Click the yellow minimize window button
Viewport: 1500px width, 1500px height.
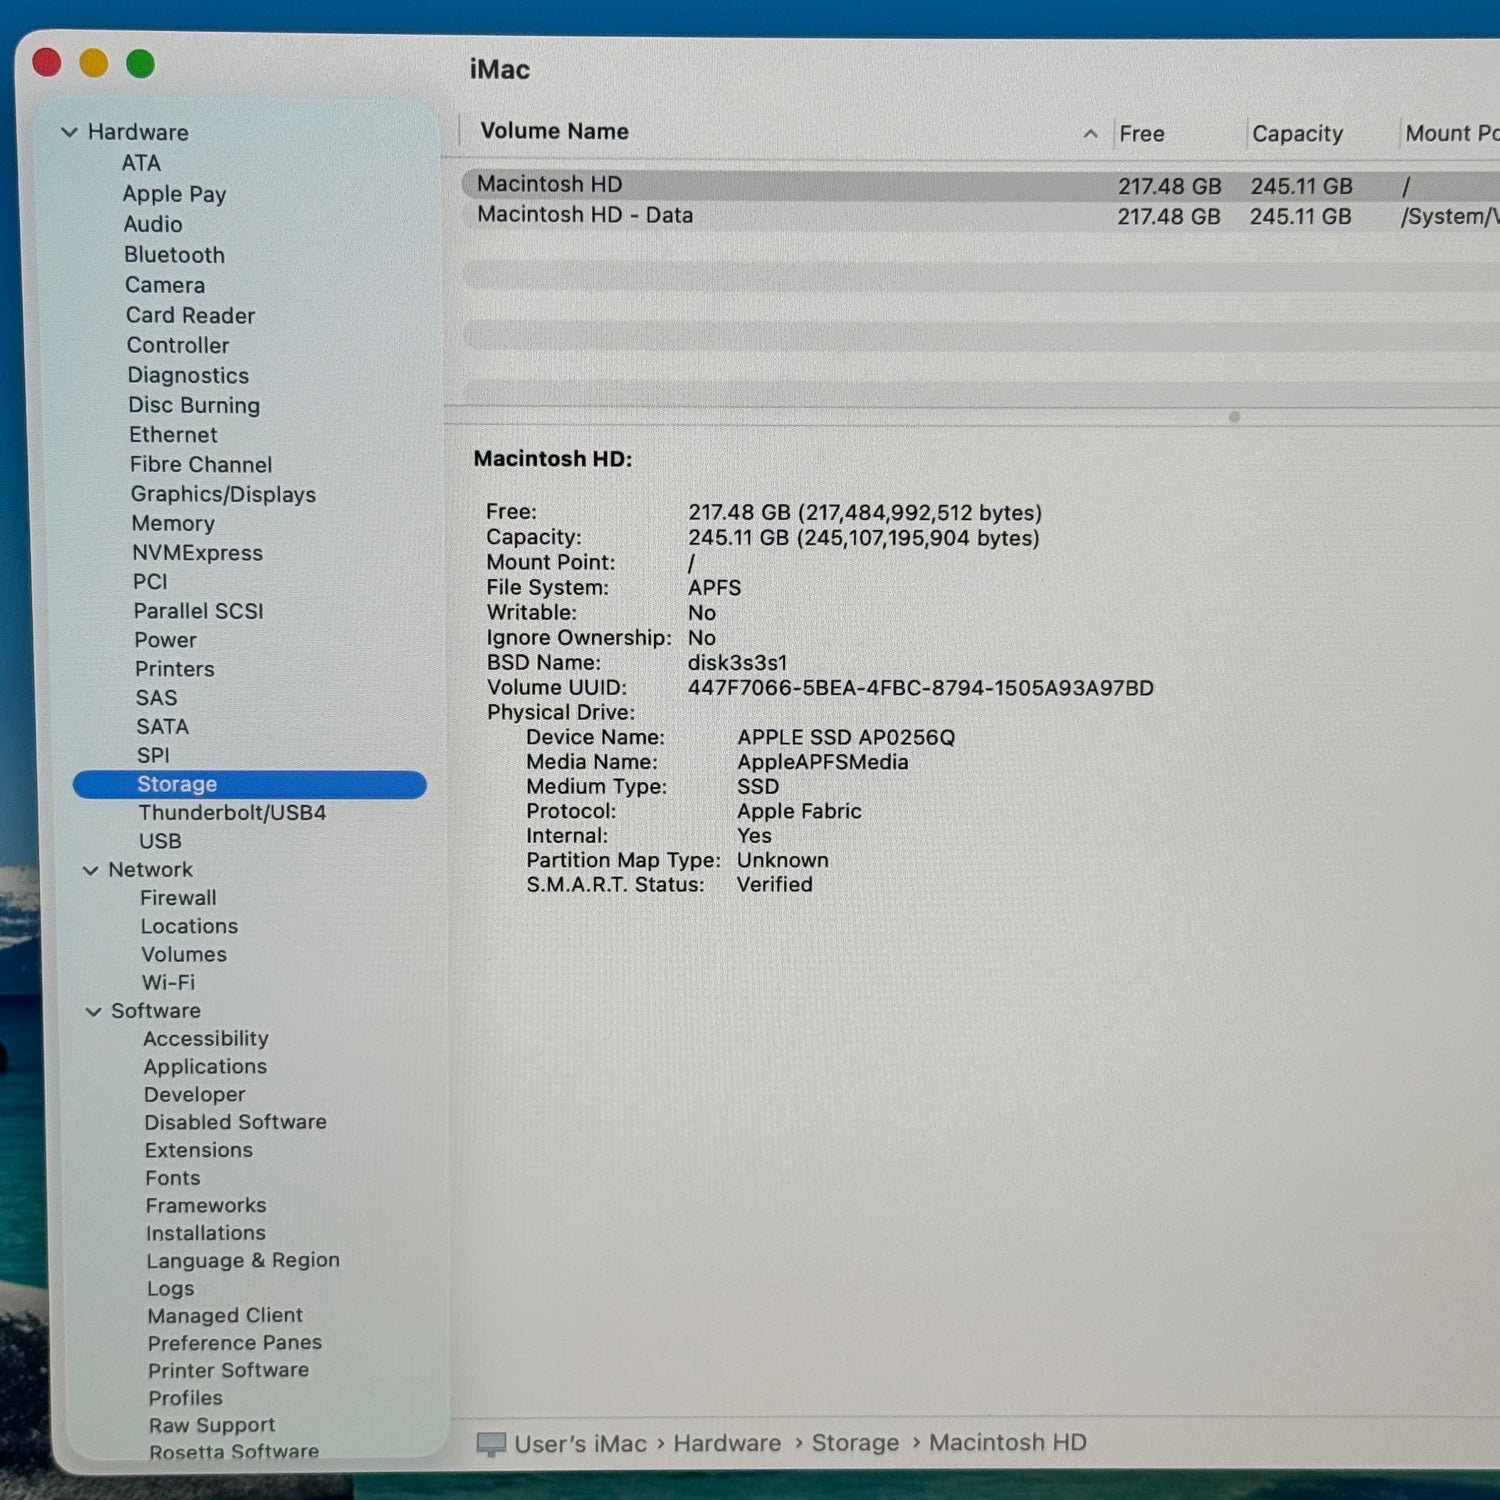point(94,64)
